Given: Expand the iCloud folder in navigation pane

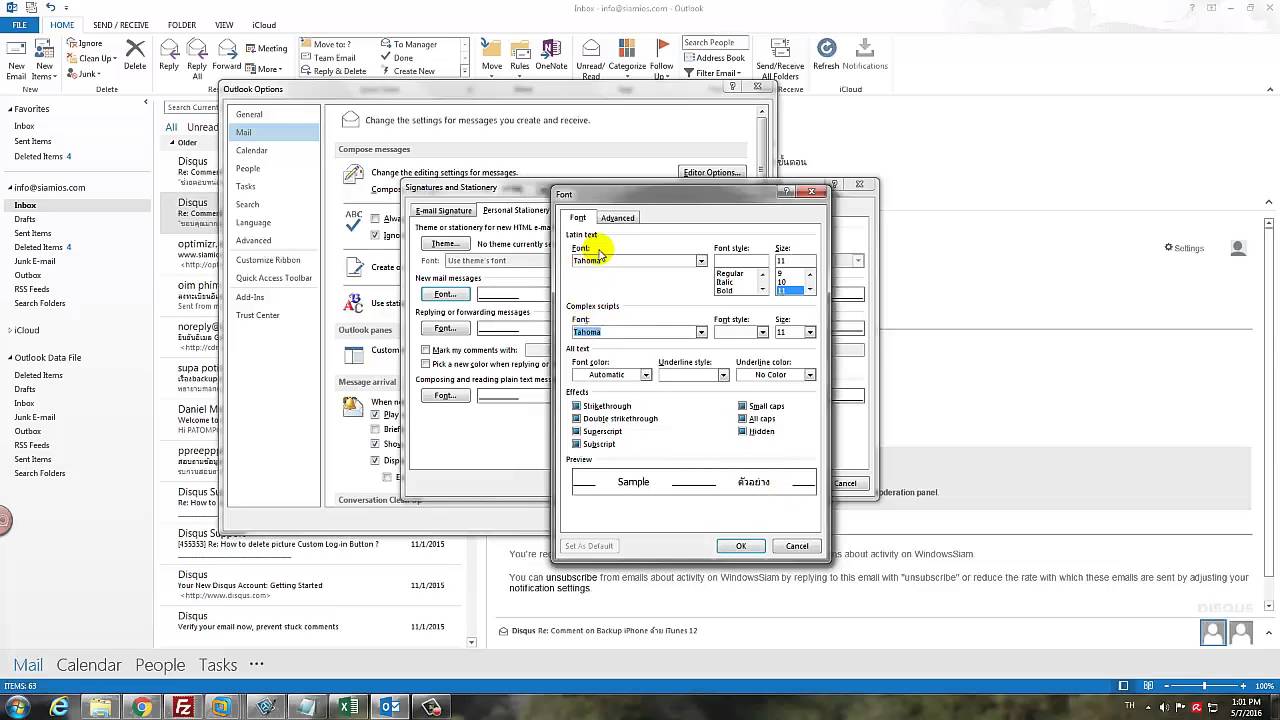Looking at the screenshot, I should click(10, 330).
